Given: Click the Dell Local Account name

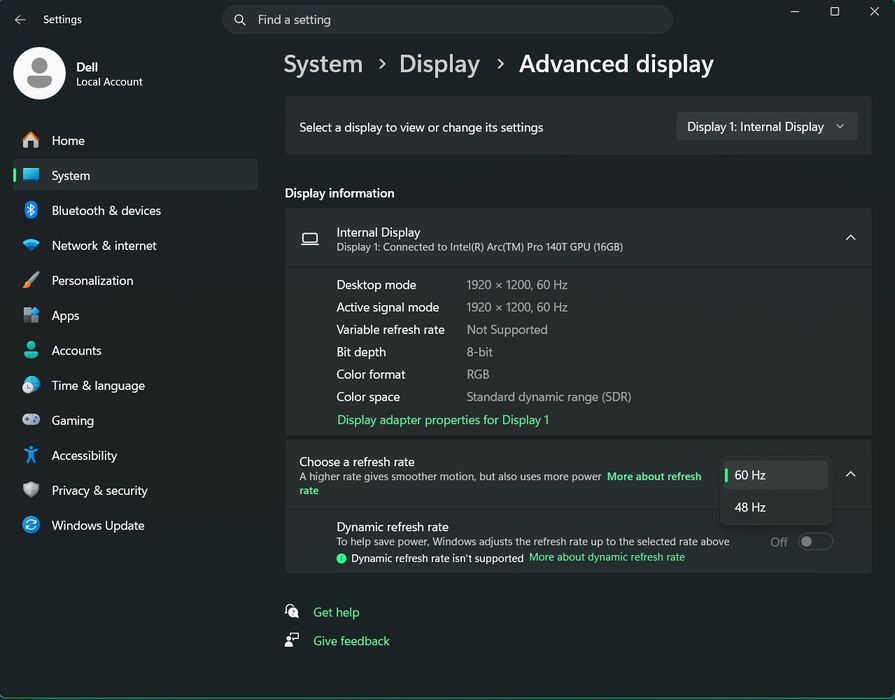Looking at the screenshot, I should pyautogui.click(x=109, y=74).
